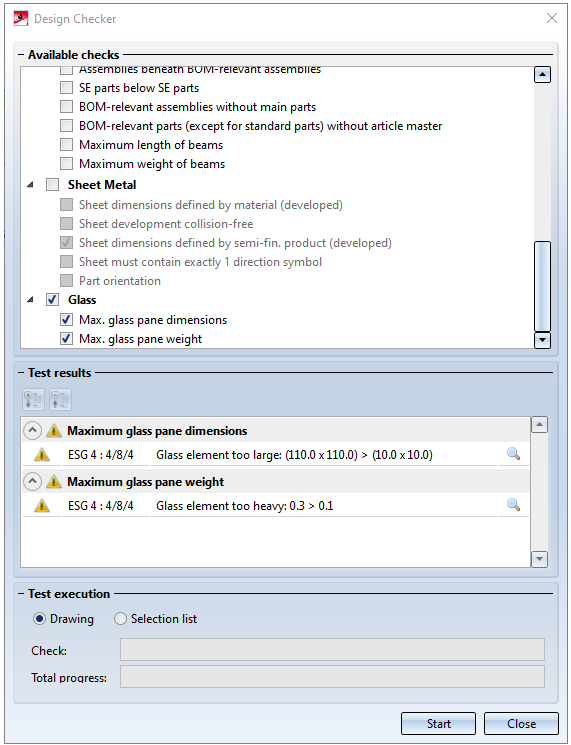Start the design check
This screenshot has width=571, height=745.
pyautogui.click(x=438, y=724)
